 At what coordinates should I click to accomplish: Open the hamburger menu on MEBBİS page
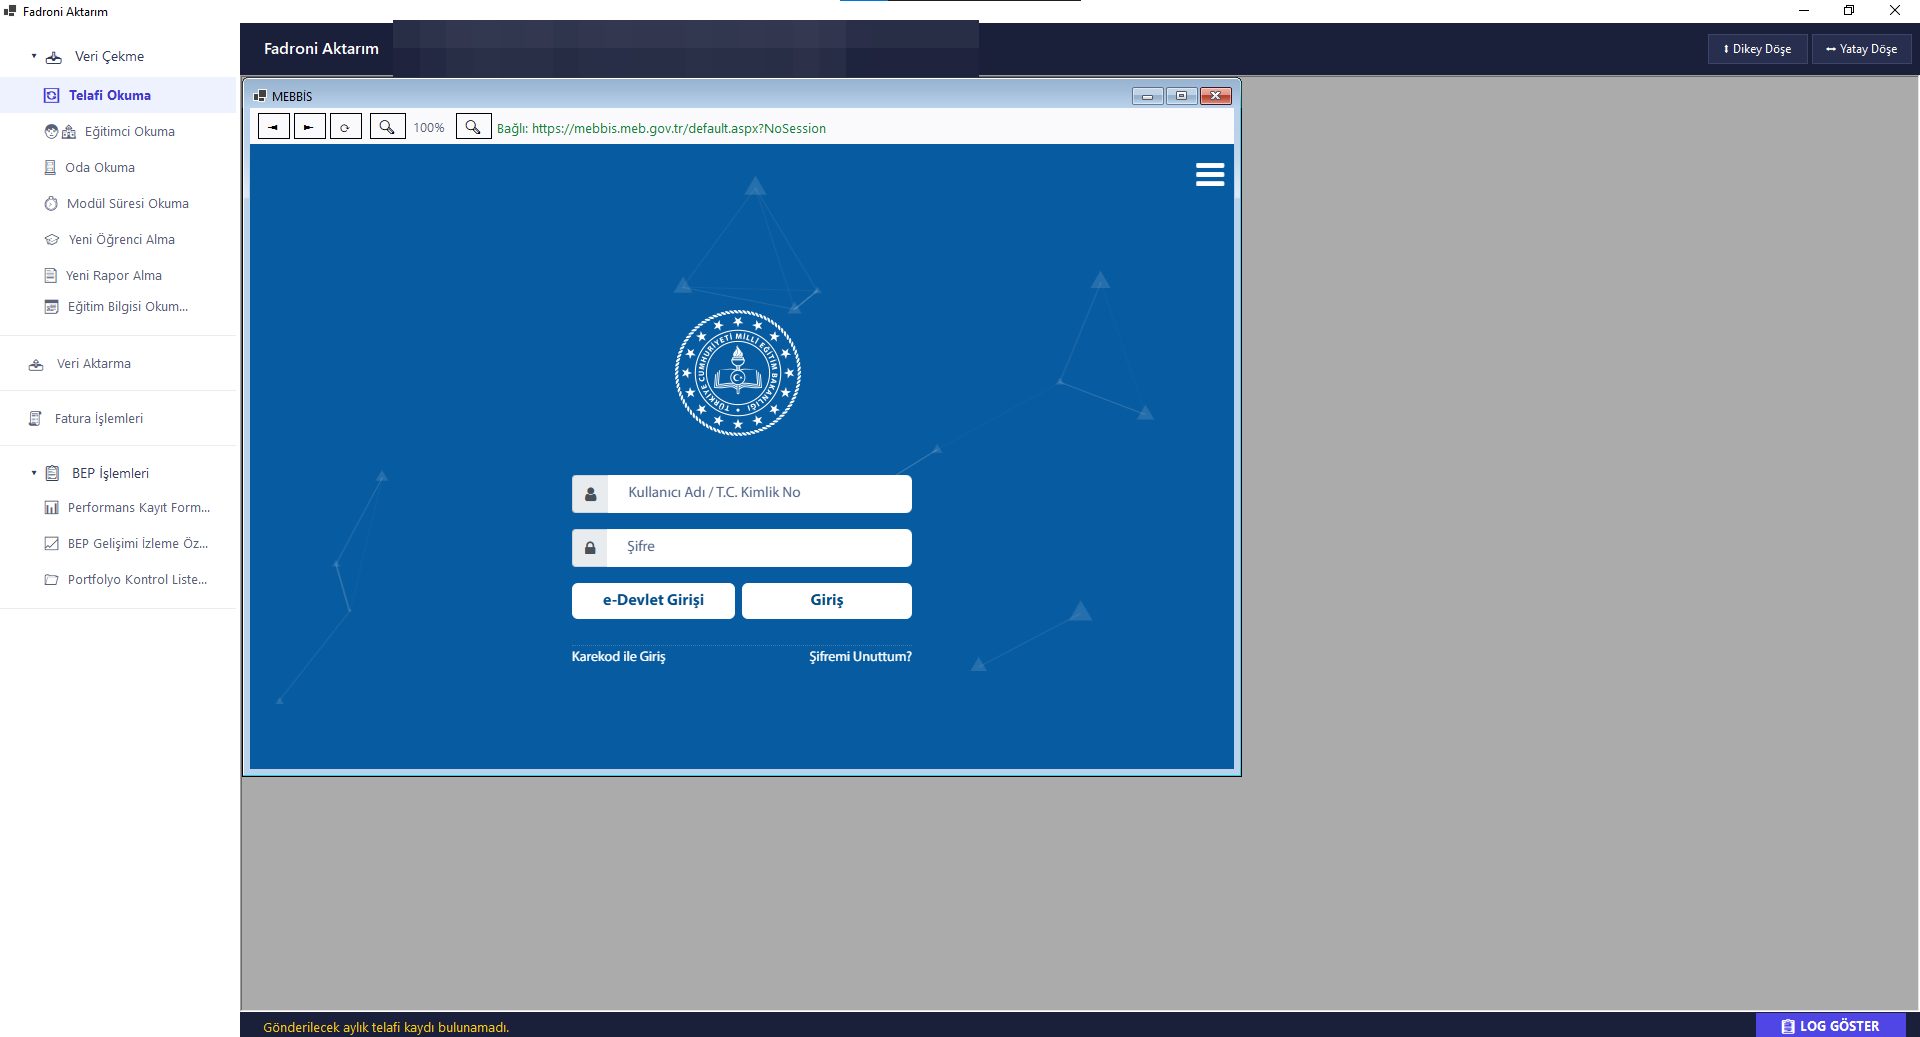coord(1210,175)
